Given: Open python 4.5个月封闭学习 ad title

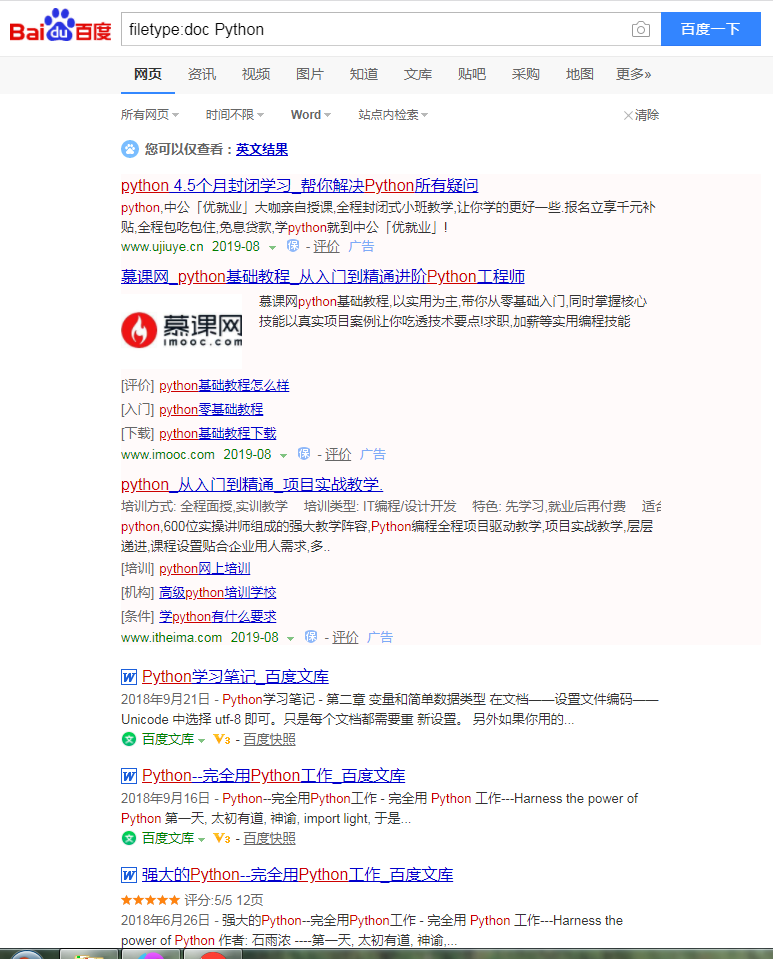Looking at the screenshot, I should click(x=300, y=185).
